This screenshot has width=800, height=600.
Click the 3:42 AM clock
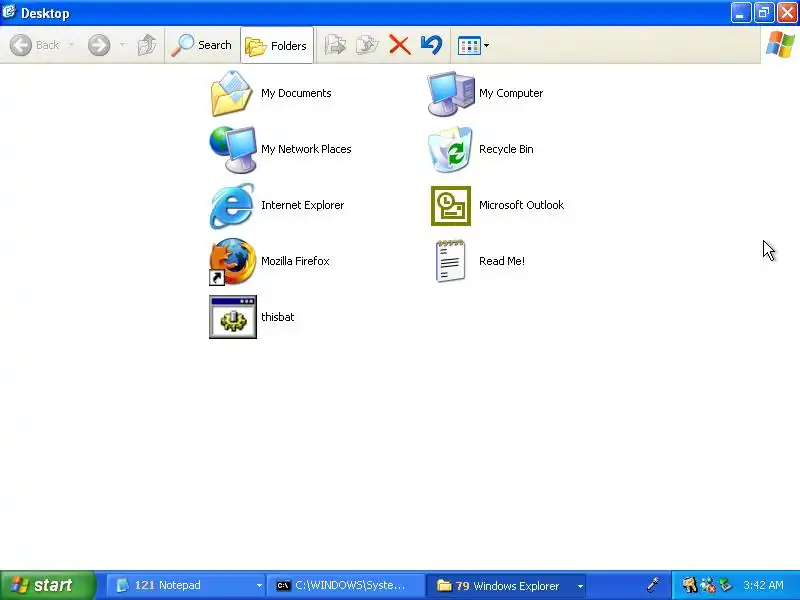coord(763,585)
